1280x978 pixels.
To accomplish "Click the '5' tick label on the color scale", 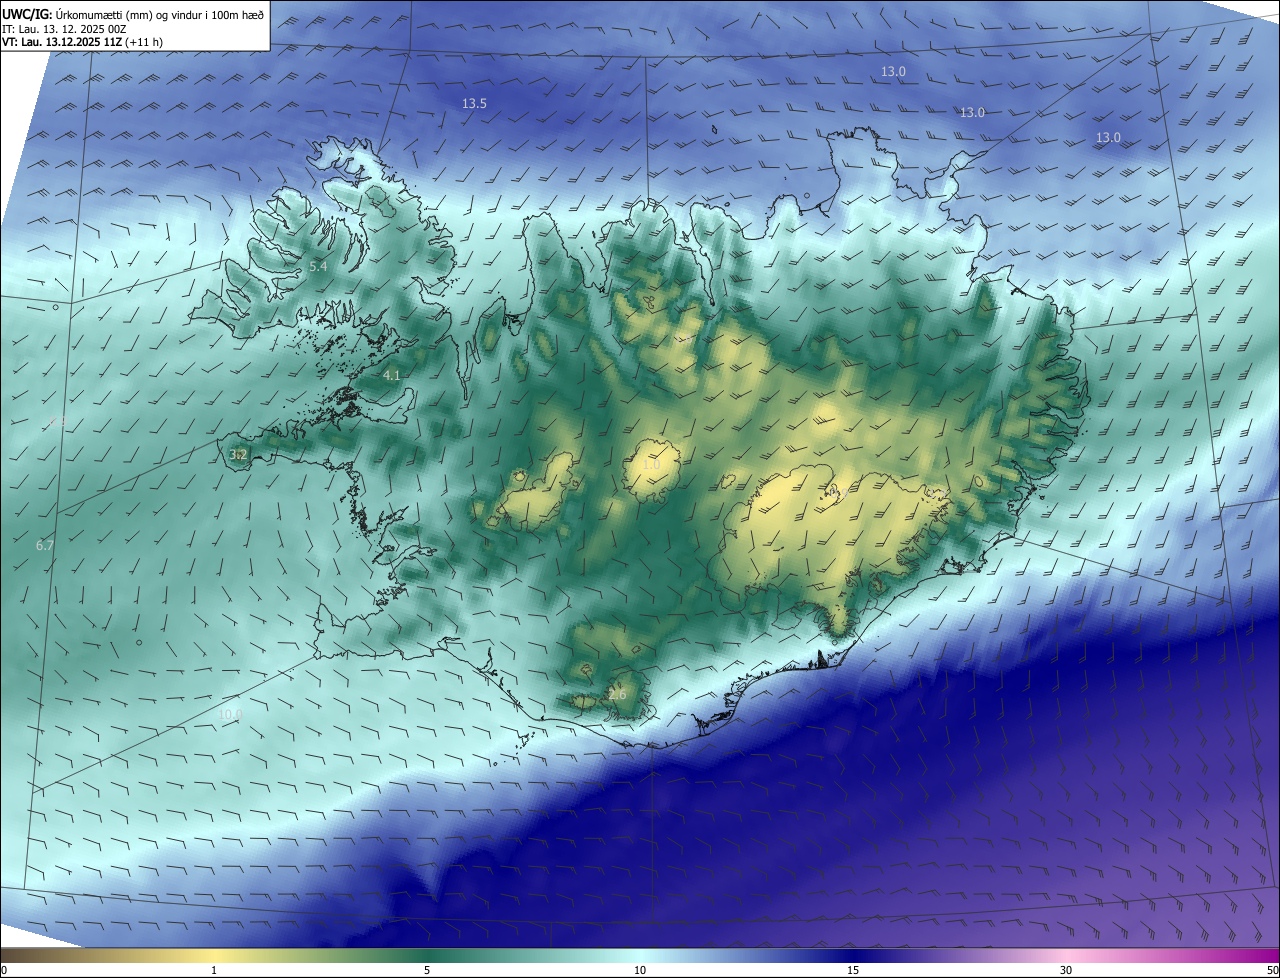I will tap(427, 970).
